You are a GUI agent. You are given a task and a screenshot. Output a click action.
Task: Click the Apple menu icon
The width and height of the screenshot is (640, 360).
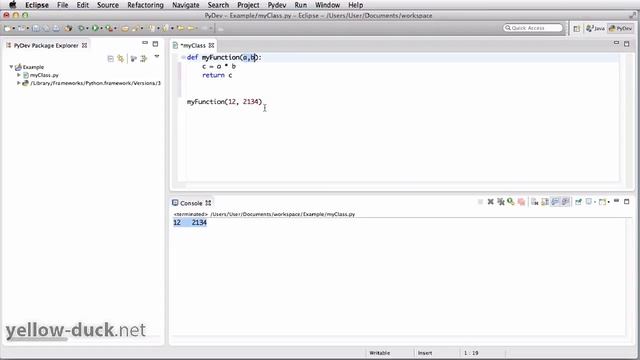[12, 5]
